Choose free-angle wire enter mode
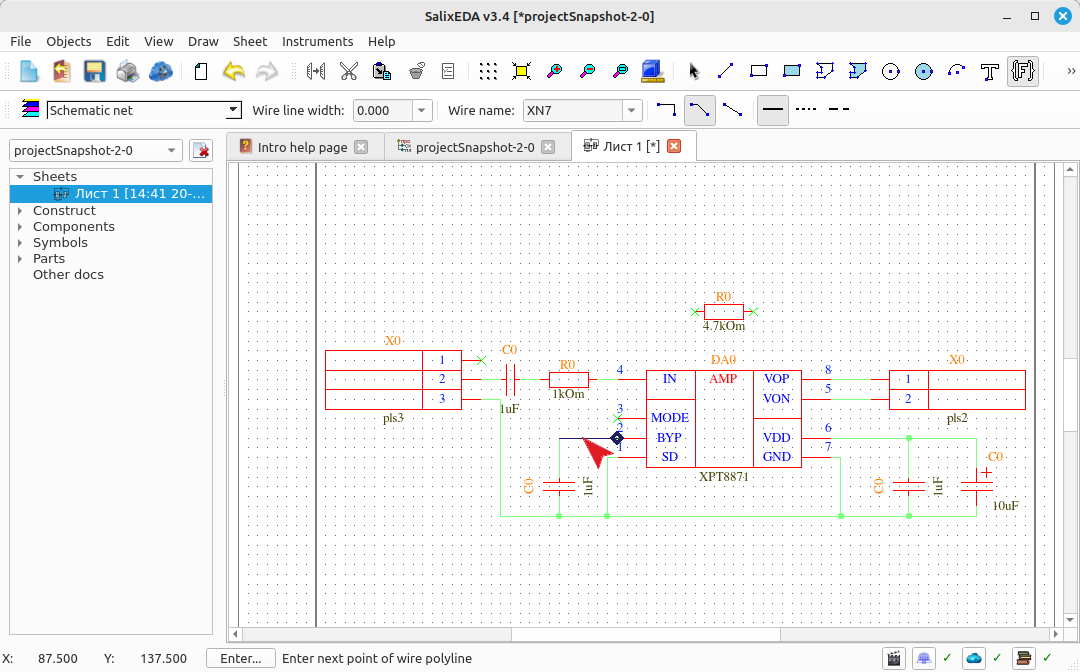 pyautogui.click(x=732, y=109)
